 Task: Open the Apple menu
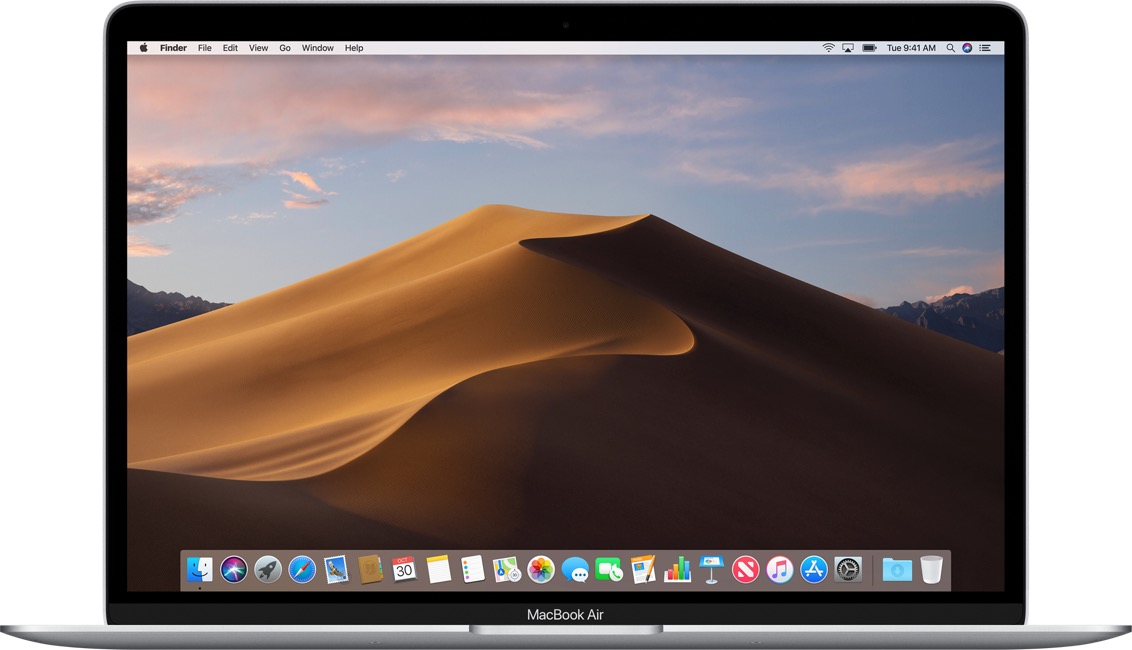tap(144, 48)
